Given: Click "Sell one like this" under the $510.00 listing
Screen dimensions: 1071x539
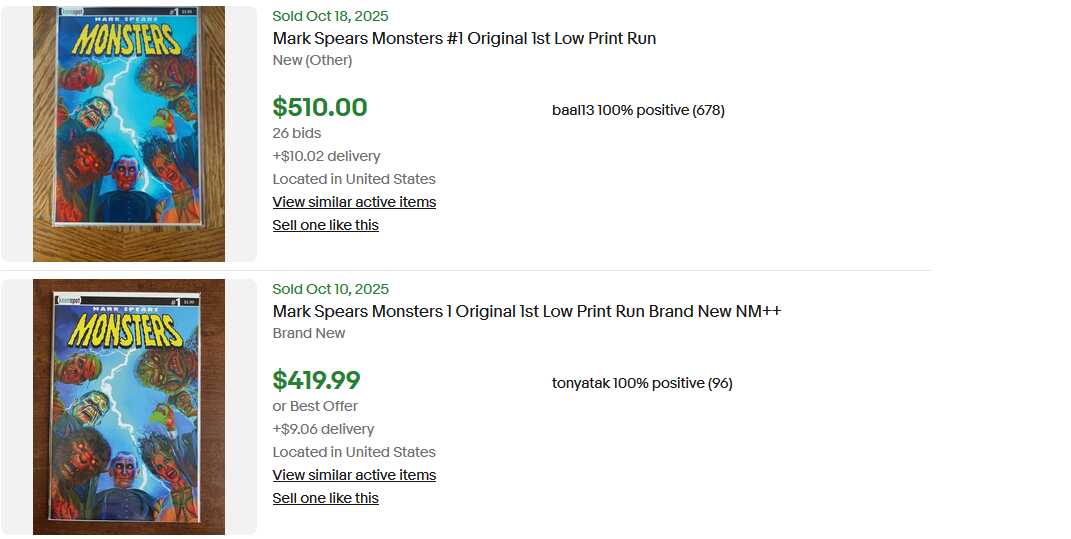Looking at the screenshot, I should (325, 225).
